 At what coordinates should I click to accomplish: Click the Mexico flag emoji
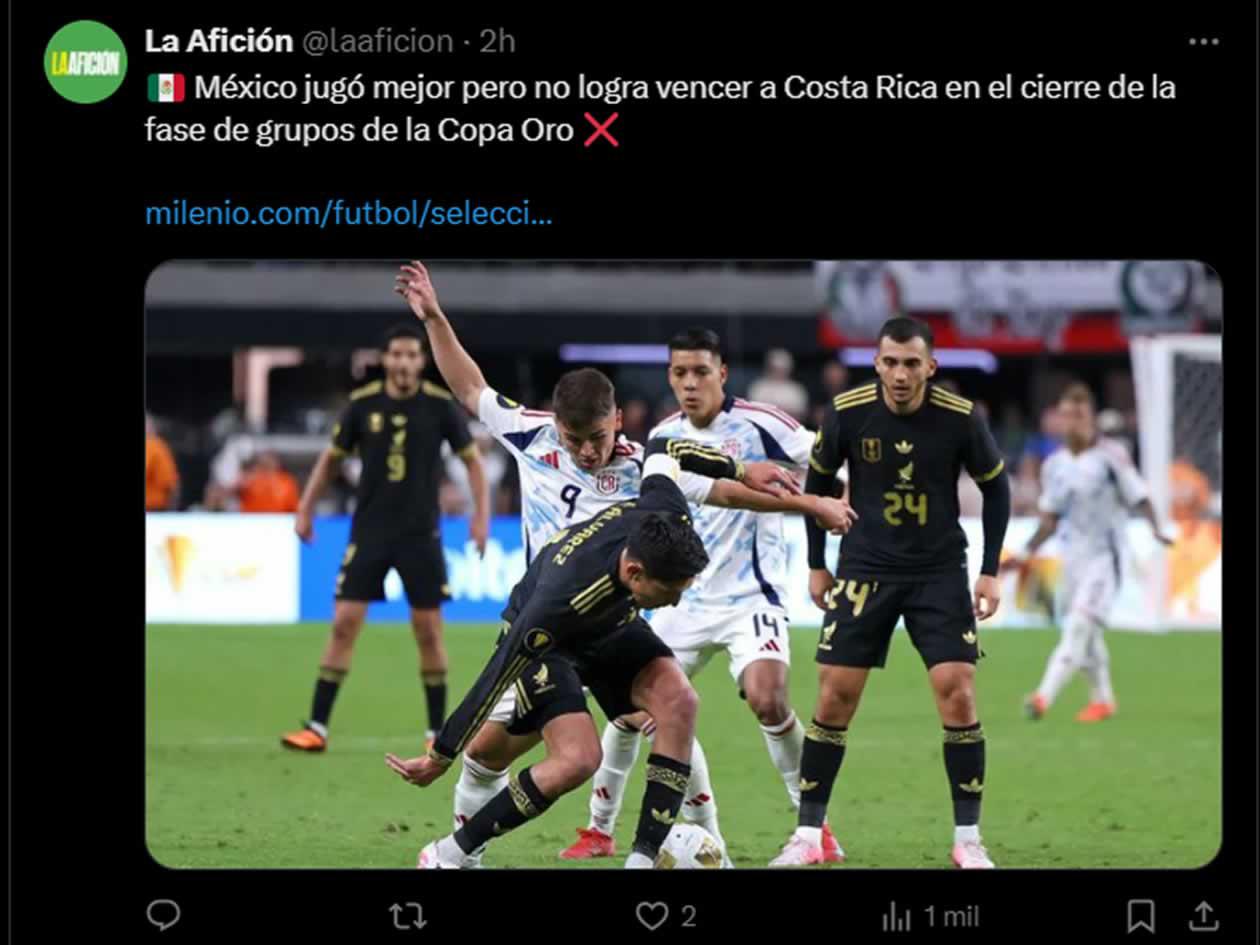click(x=166, y=88)
